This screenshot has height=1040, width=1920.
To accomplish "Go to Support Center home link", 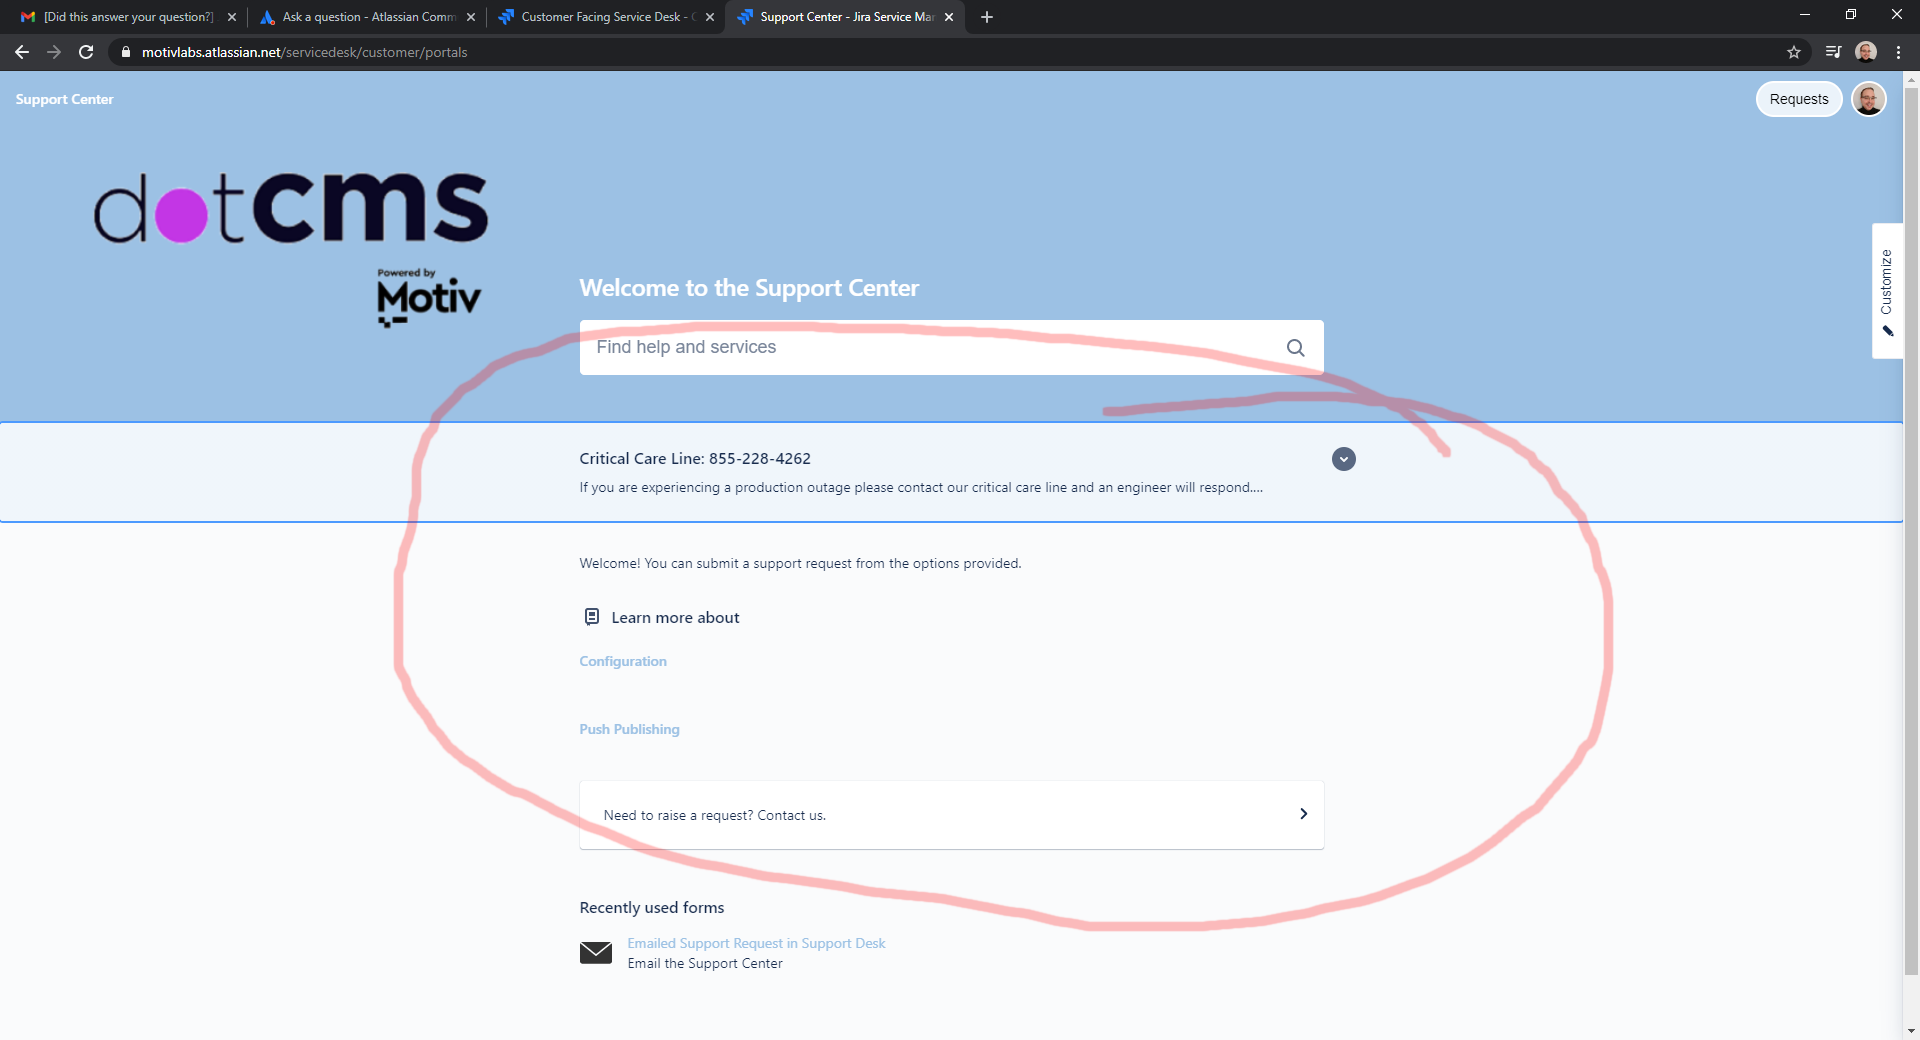I will 65,99.
